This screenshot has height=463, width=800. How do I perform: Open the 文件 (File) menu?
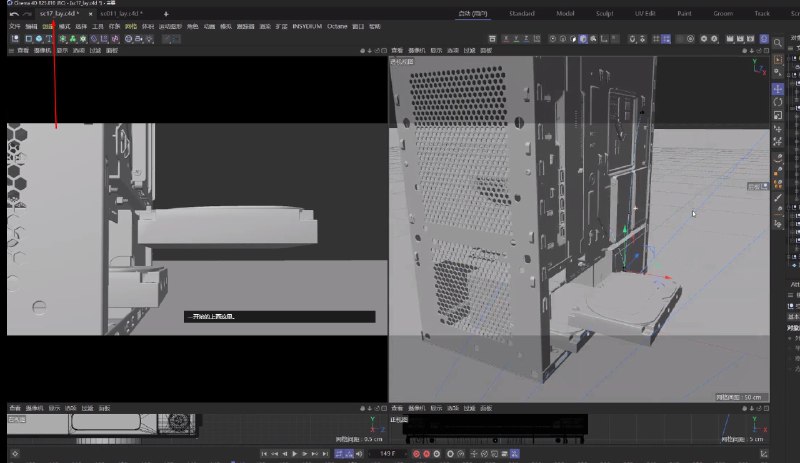point(15,26)
